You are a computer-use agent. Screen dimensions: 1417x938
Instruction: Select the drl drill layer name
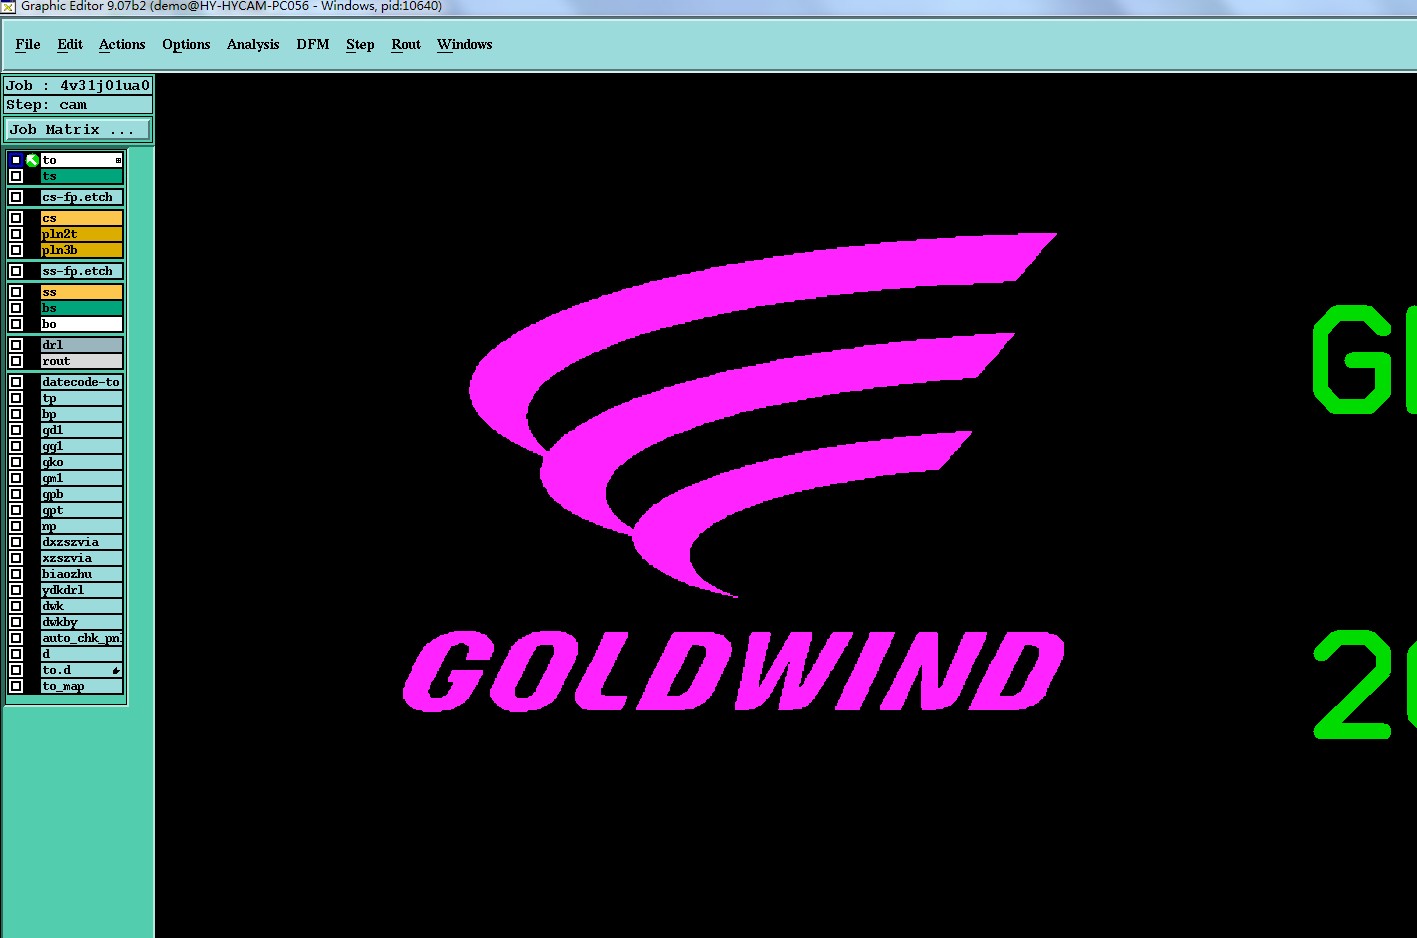[x=82, y=345]
